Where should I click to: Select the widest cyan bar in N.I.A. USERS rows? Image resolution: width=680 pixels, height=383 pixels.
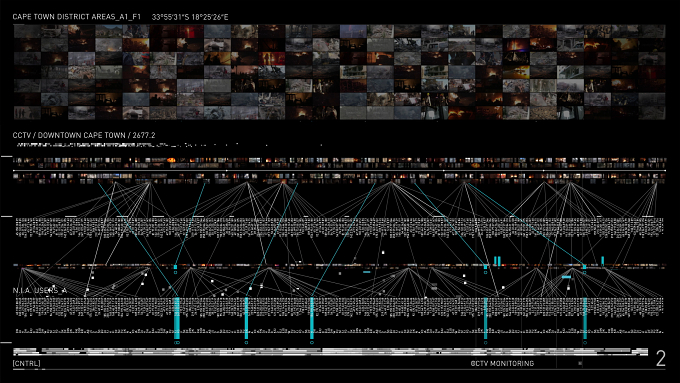[x=177, y=318]
